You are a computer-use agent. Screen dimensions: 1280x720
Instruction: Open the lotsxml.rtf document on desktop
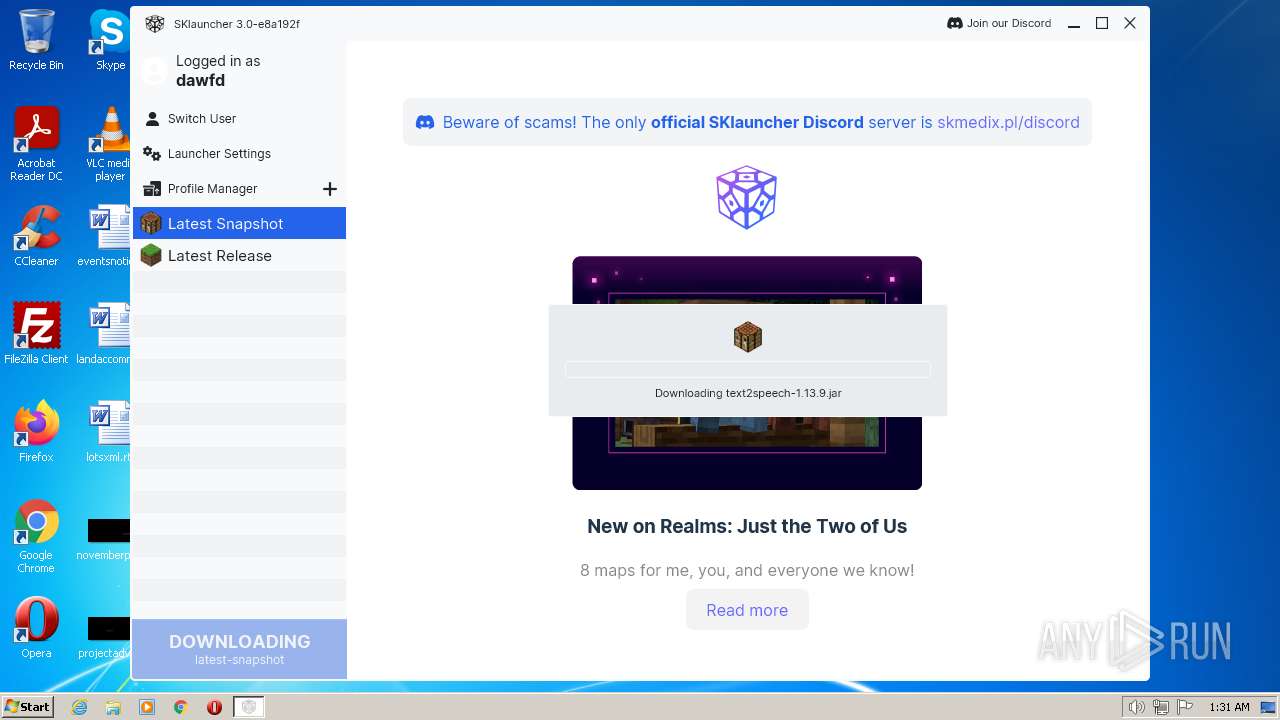coord(108,431)
